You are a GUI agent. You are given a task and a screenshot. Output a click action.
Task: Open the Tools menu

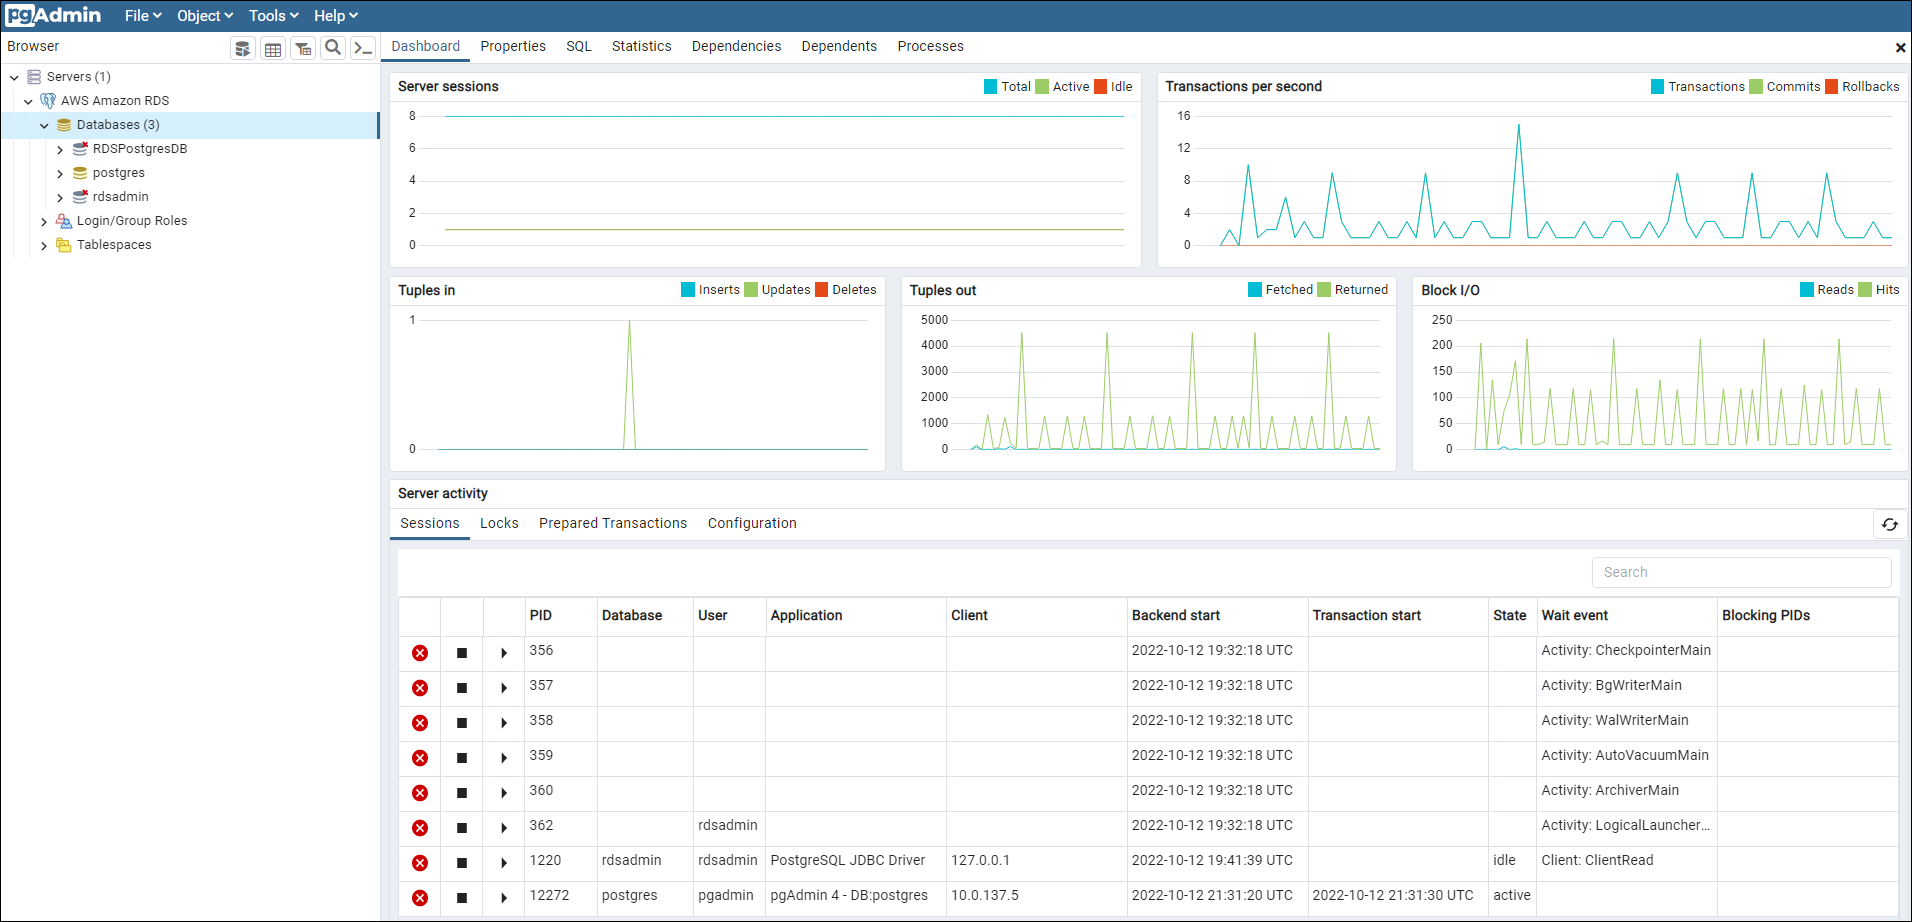click(274, 16)
